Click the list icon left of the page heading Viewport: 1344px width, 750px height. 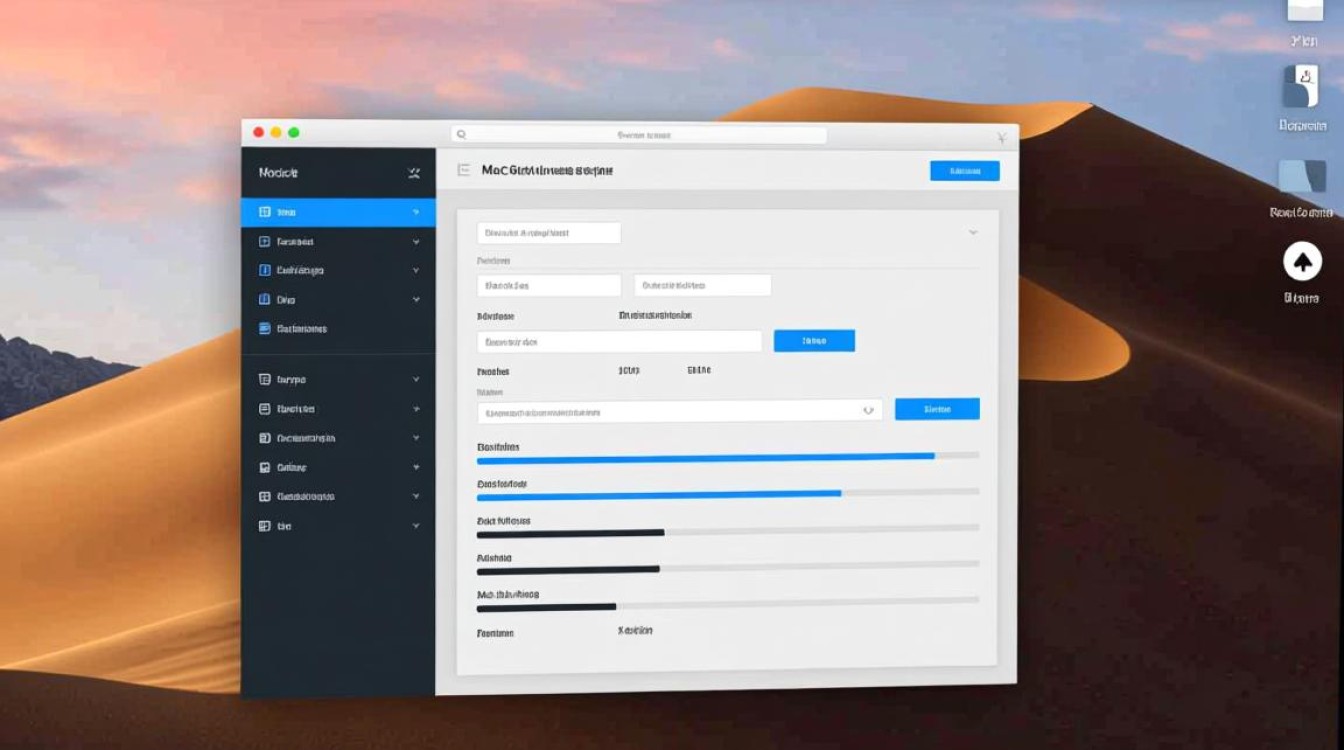463,171
